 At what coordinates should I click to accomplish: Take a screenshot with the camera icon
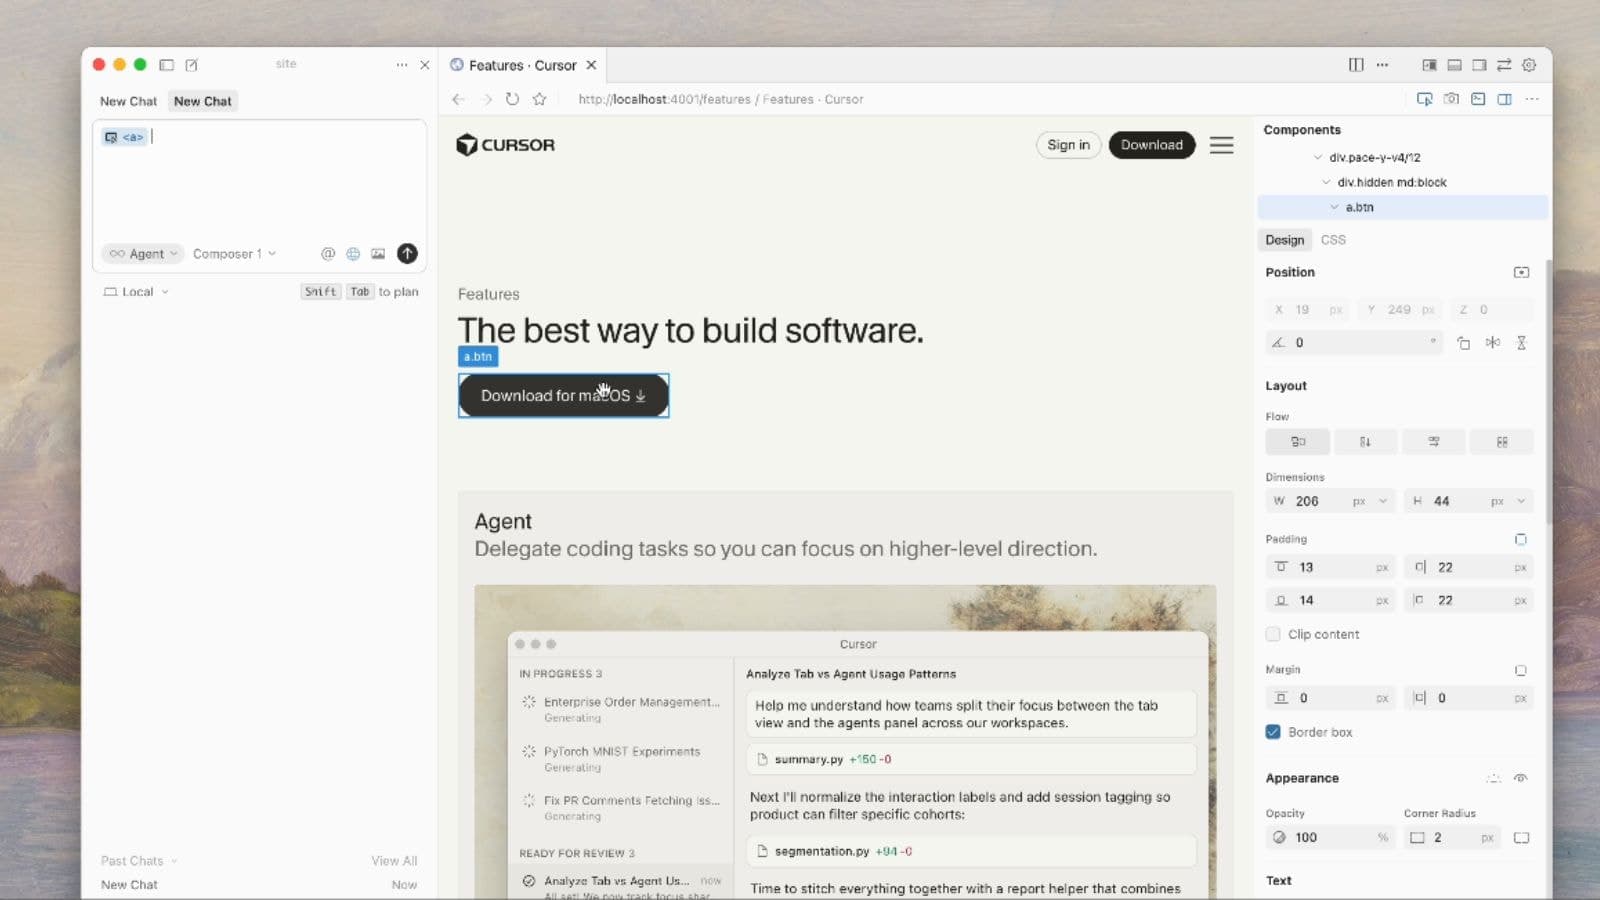1451,99
